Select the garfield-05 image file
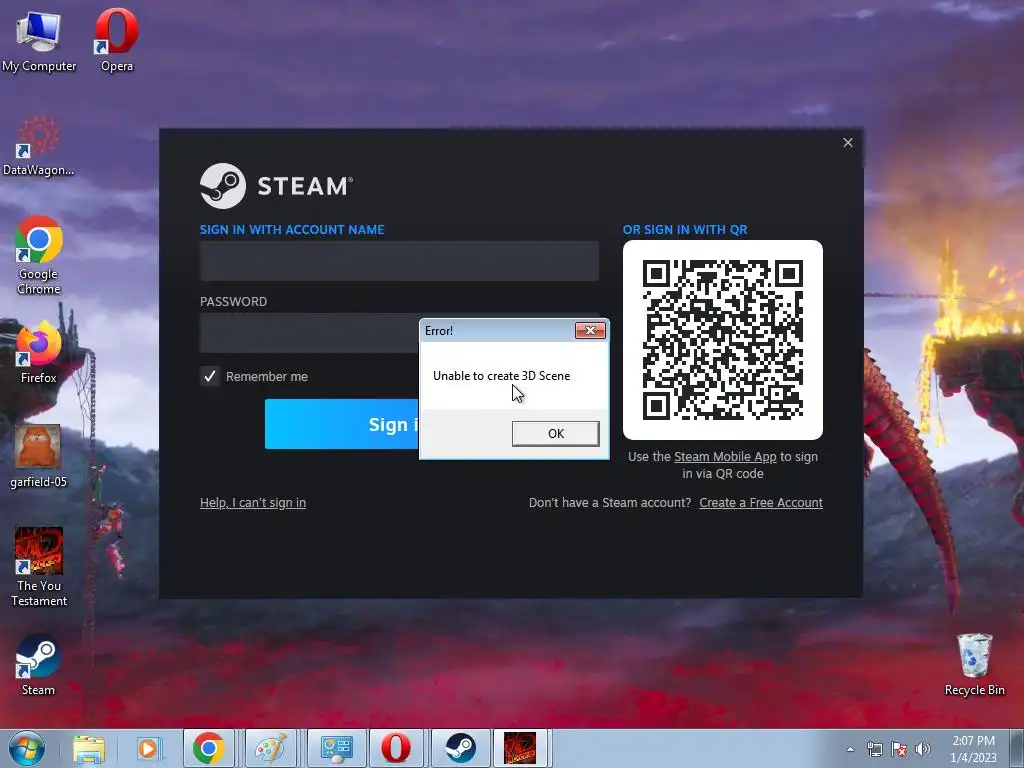The image size is (1024, 768). tap(39, 457)
